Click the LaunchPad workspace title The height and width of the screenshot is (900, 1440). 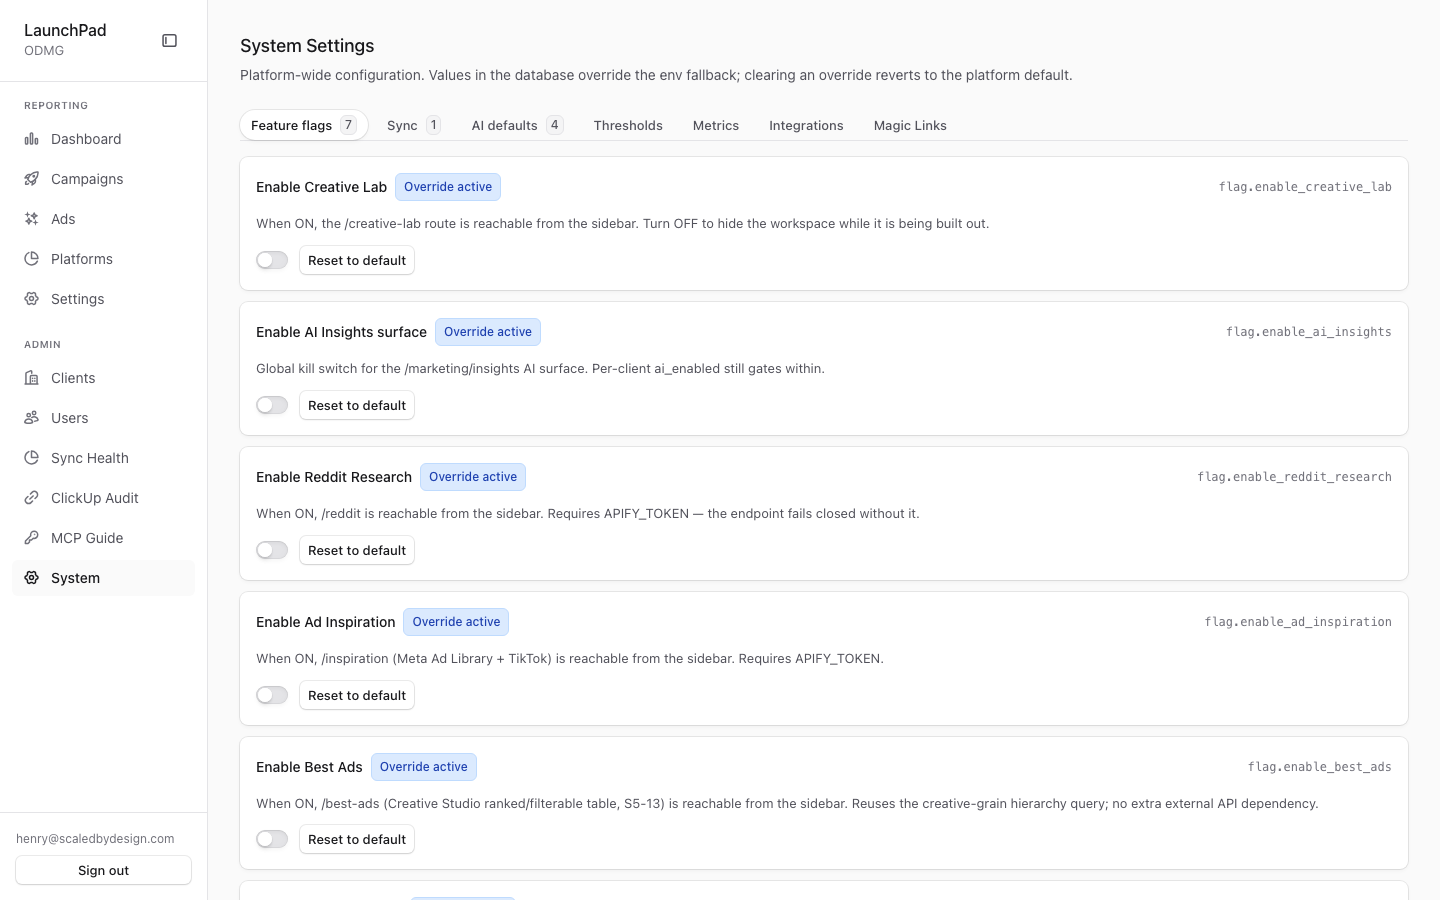[65, 30]
